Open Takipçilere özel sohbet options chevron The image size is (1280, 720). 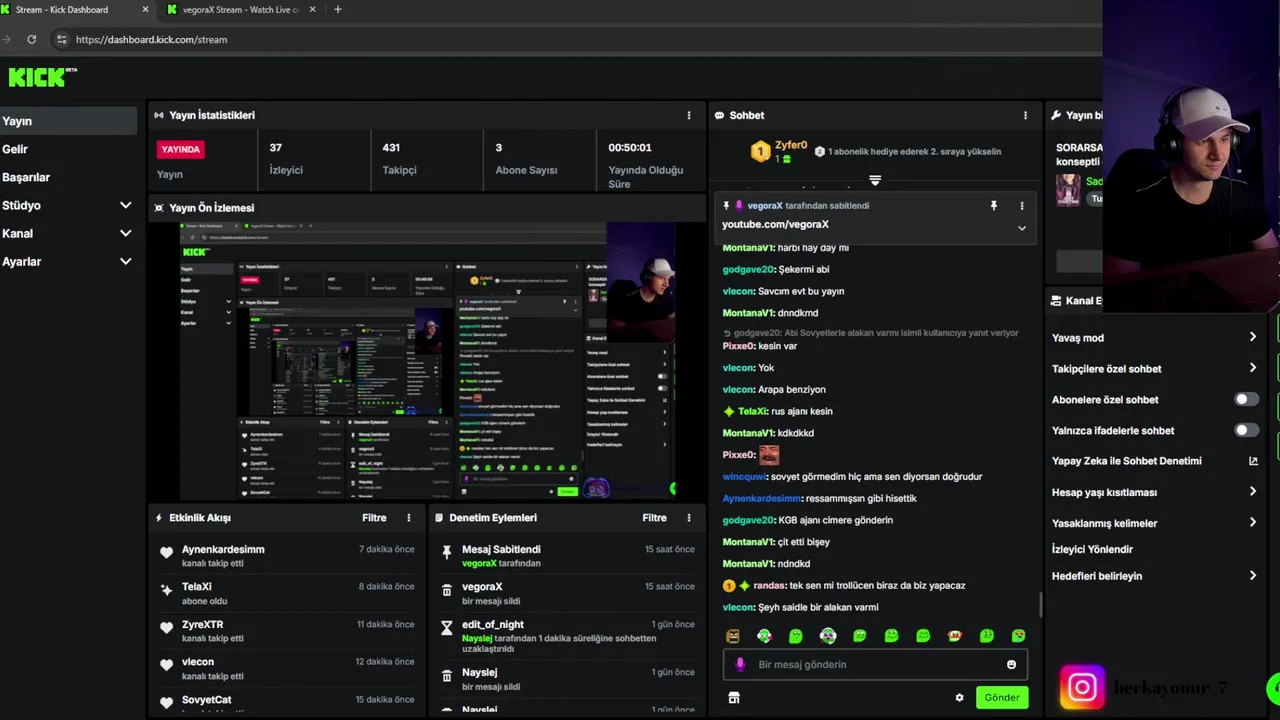(x=1252, y=368)
